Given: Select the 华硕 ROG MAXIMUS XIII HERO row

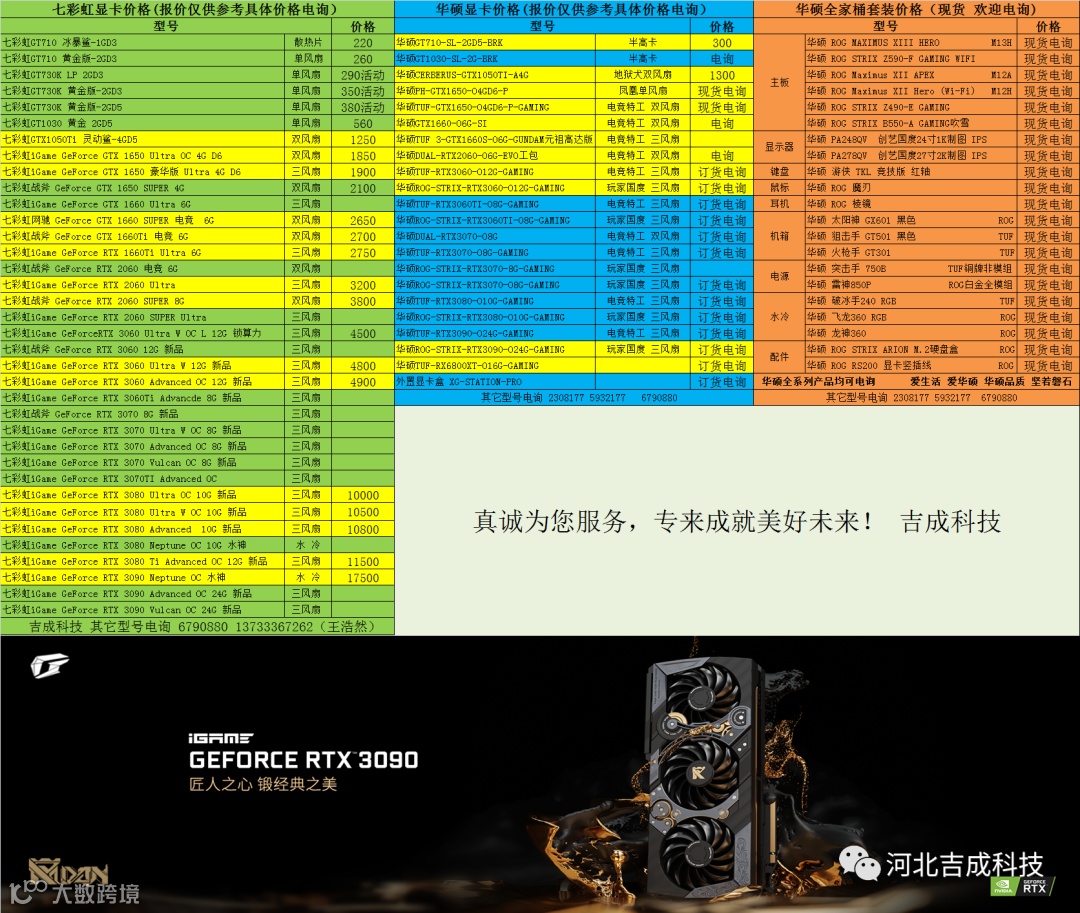Looking at the screenshot, I should point(942,42).
